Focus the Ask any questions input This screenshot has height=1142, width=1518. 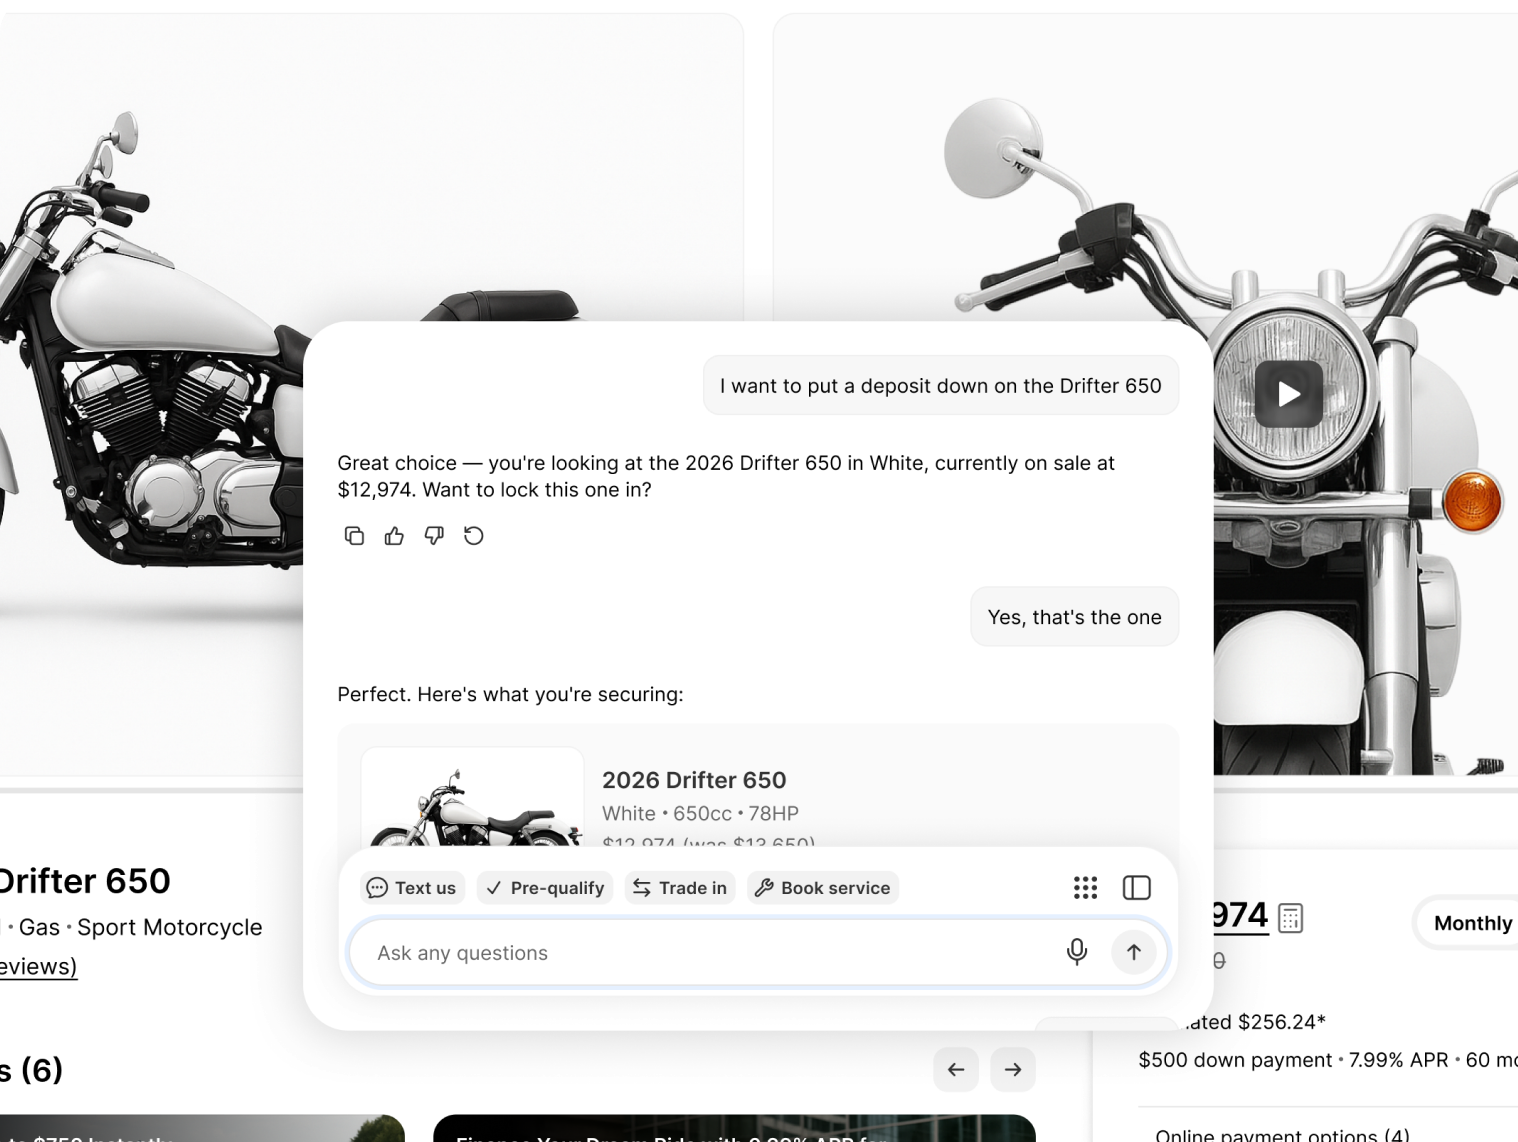pyautogui.click(x=700, y=953)
